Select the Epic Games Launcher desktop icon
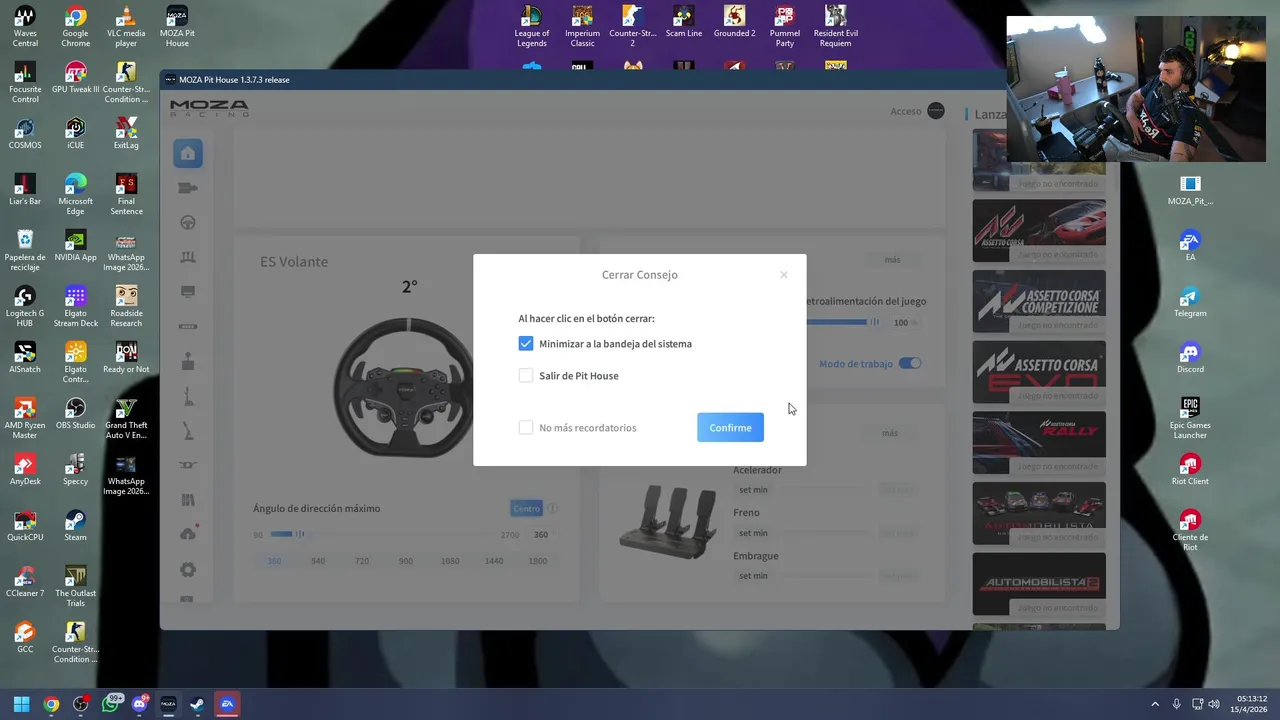The width and height of the screenshot is (1280, 720). (1190, 419)
